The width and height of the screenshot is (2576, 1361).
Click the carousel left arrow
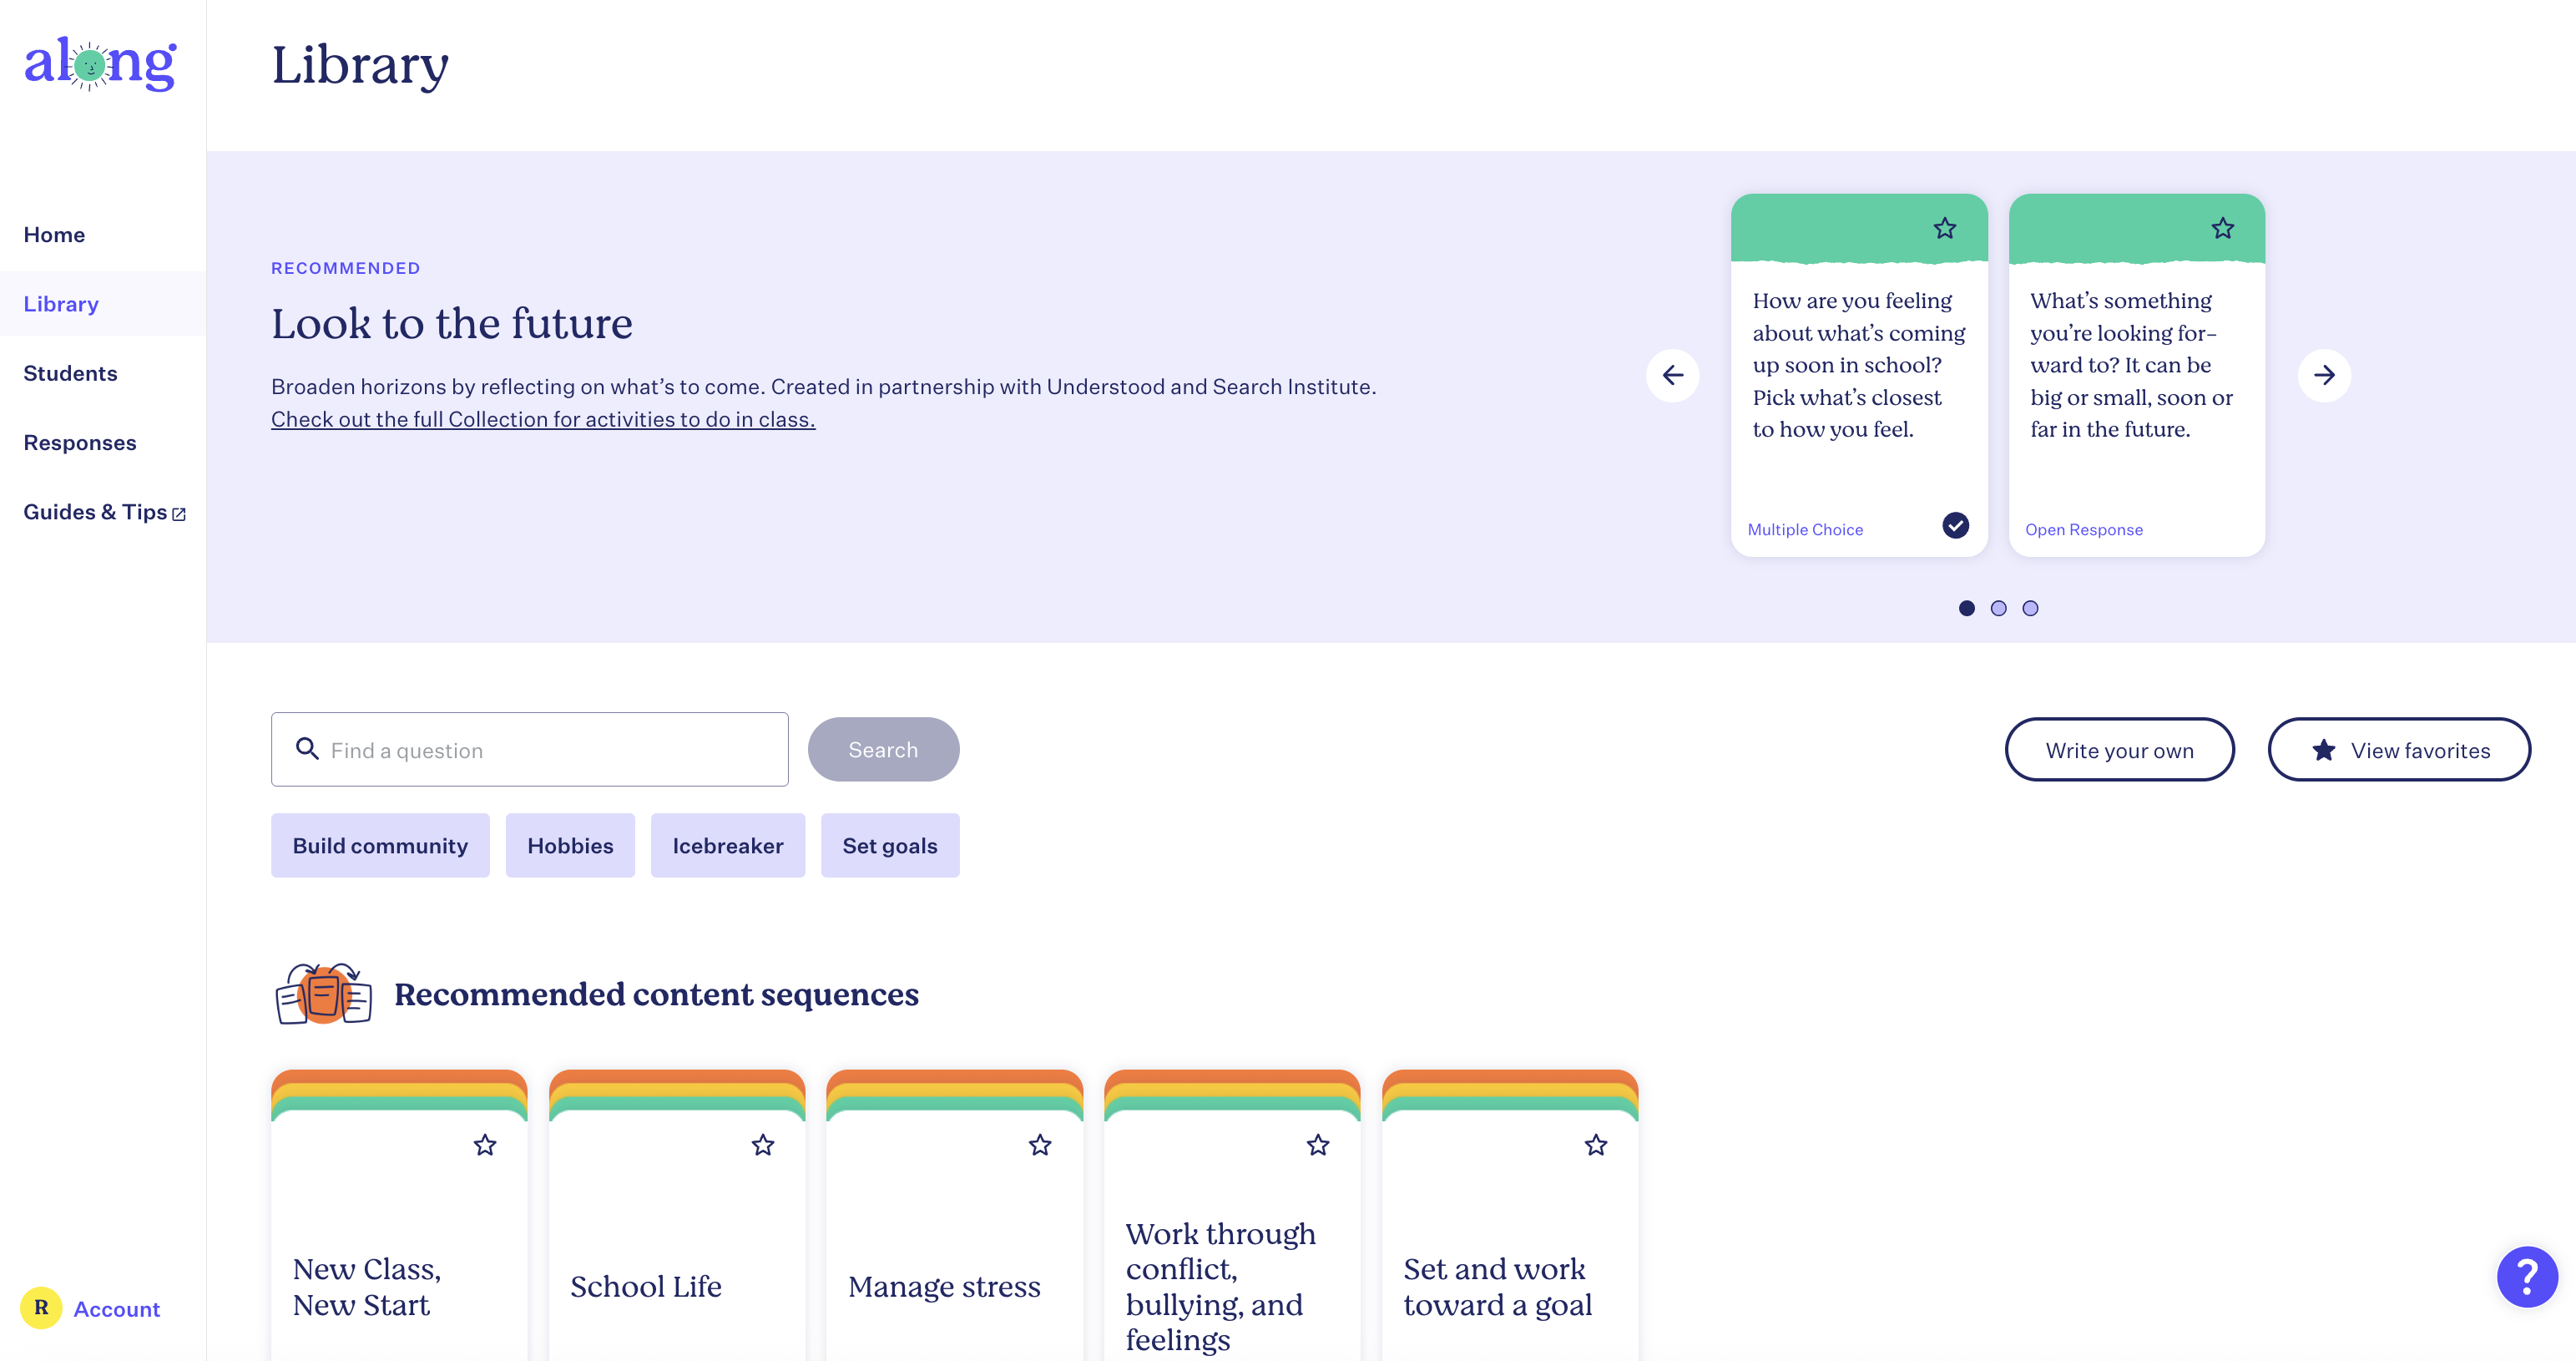(x=1673, y=375)
